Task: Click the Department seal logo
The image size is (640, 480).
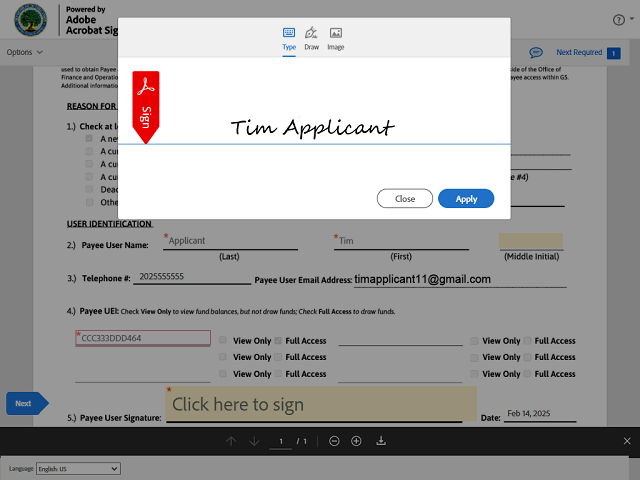Action: (x=31, y=20)
